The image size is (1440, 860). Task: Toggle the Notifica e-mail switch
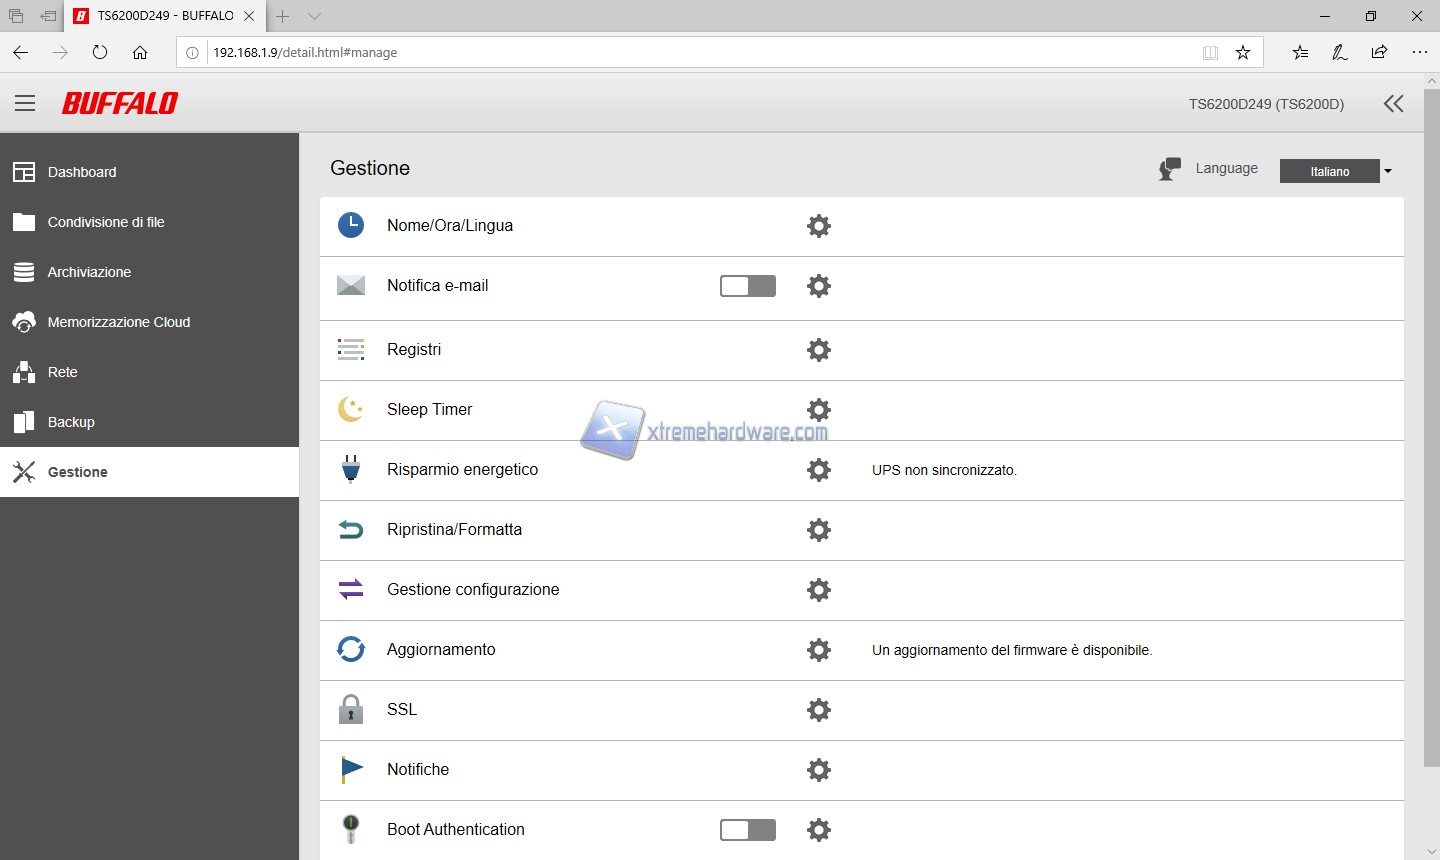coord(747,286)
